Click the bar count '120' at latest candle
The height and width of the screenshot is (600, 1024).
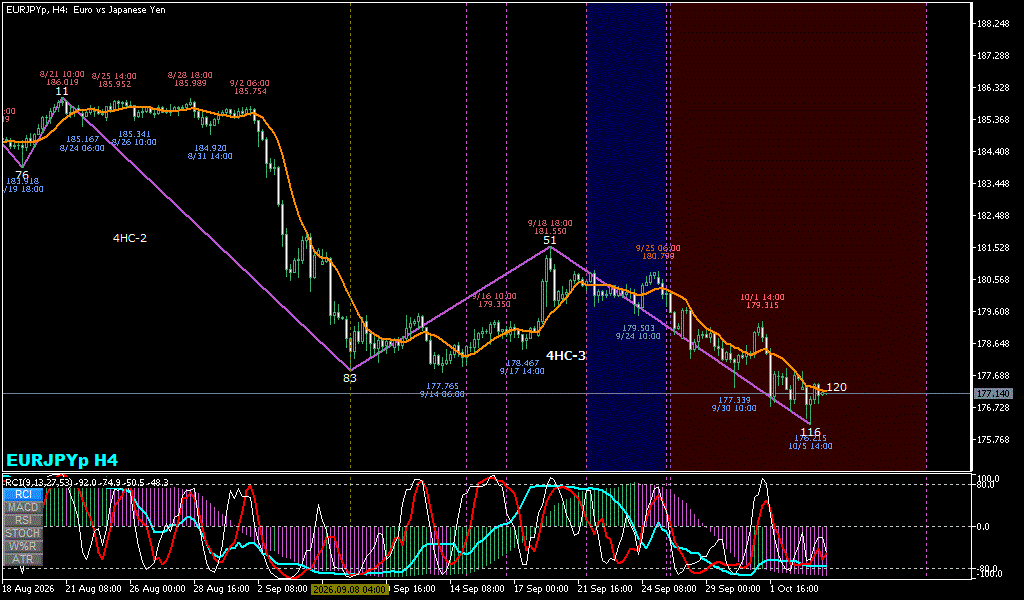pos(837,387)
